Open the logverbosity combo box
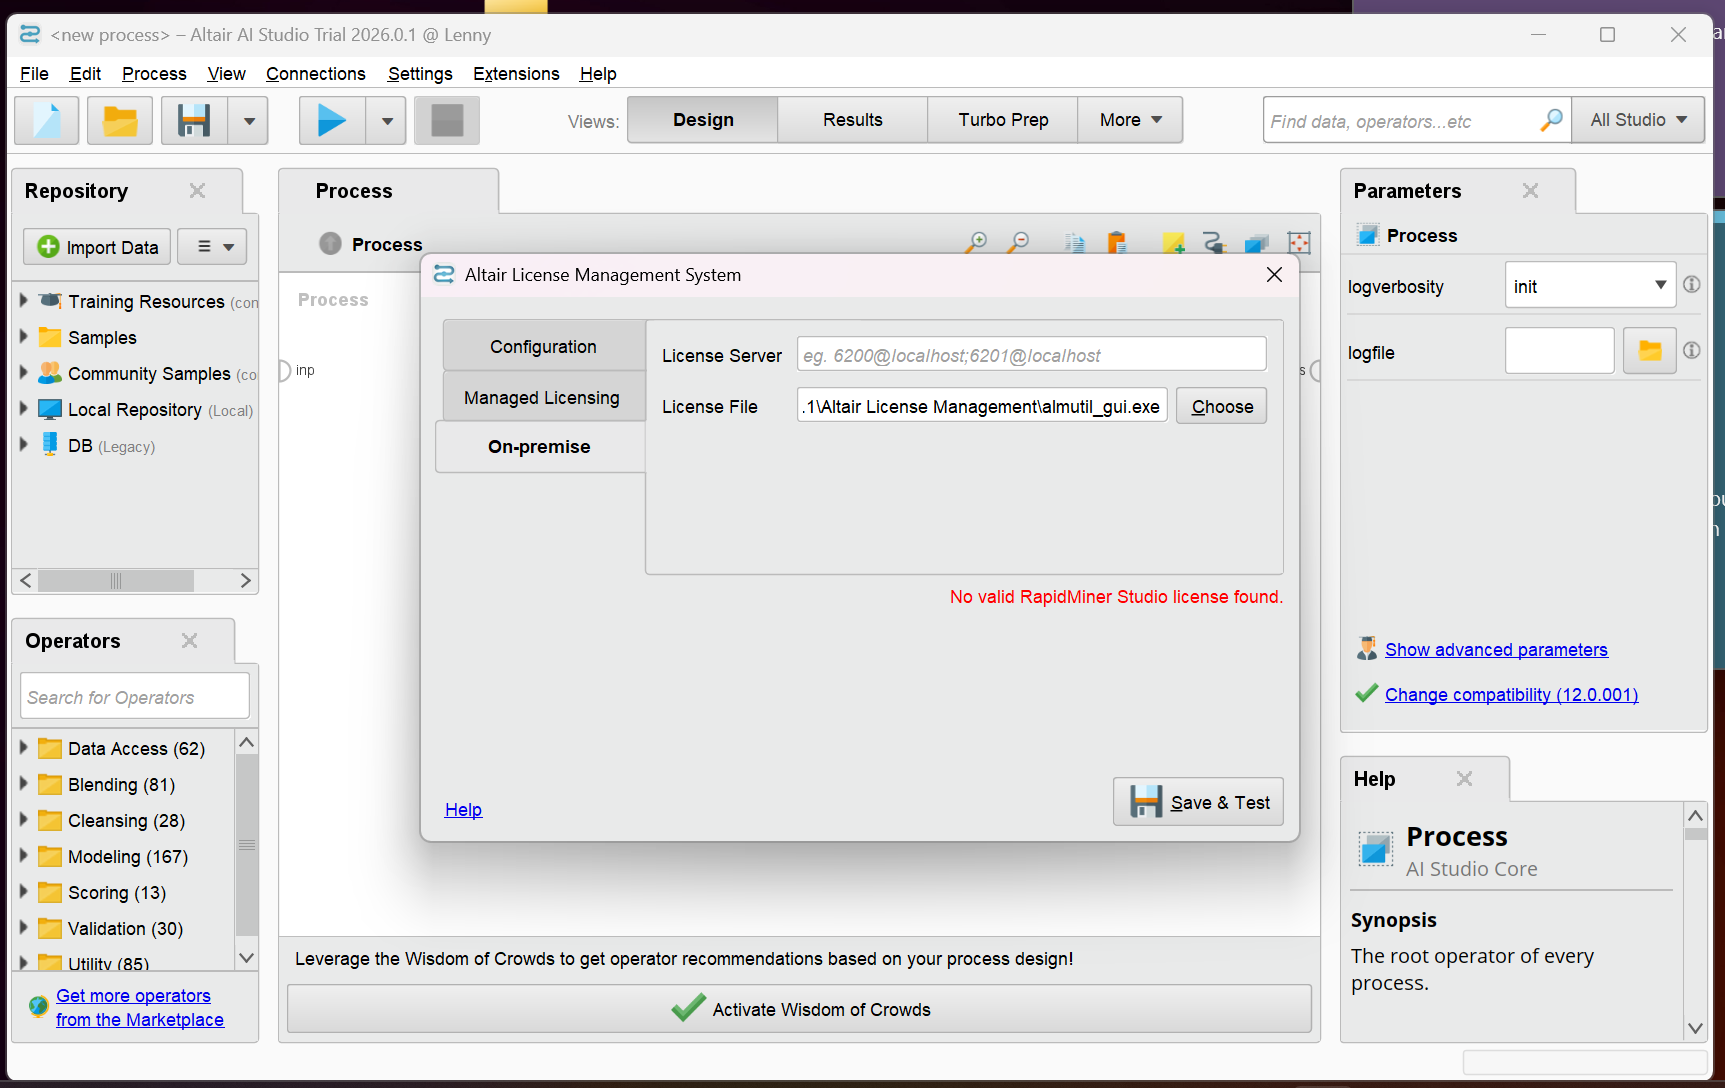Image resolution: width=1725 pixels, height=1088 pixels. tap(1589, 286)
